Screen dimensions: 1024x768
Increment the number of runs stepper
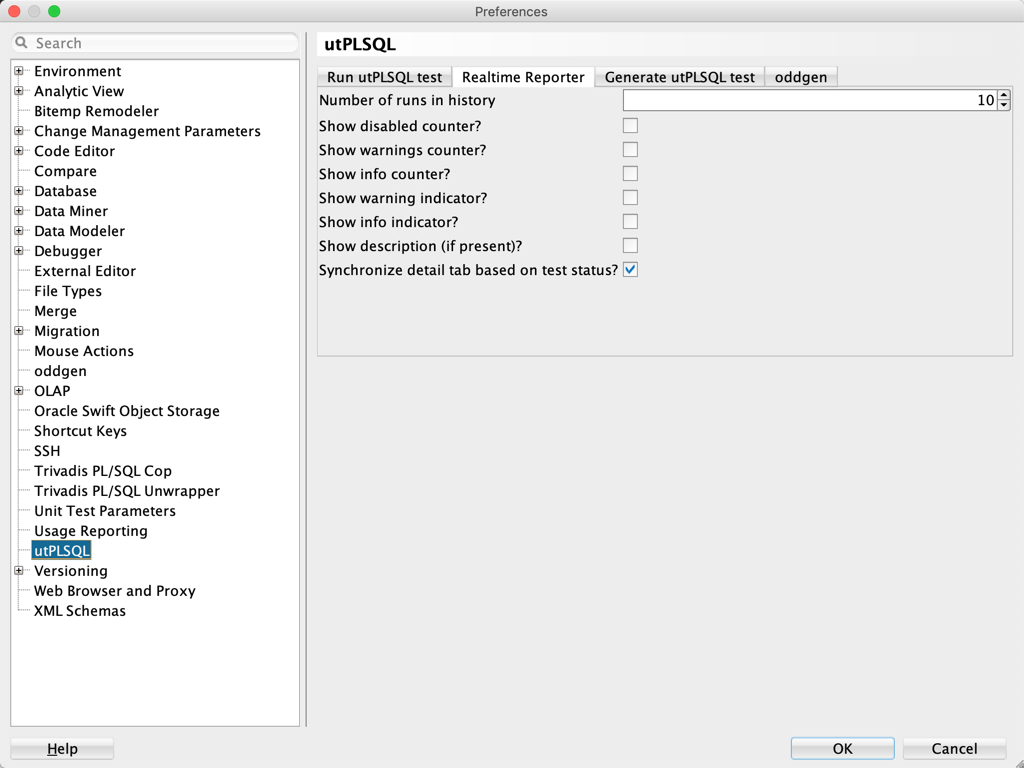click(x=1004, y=95)
